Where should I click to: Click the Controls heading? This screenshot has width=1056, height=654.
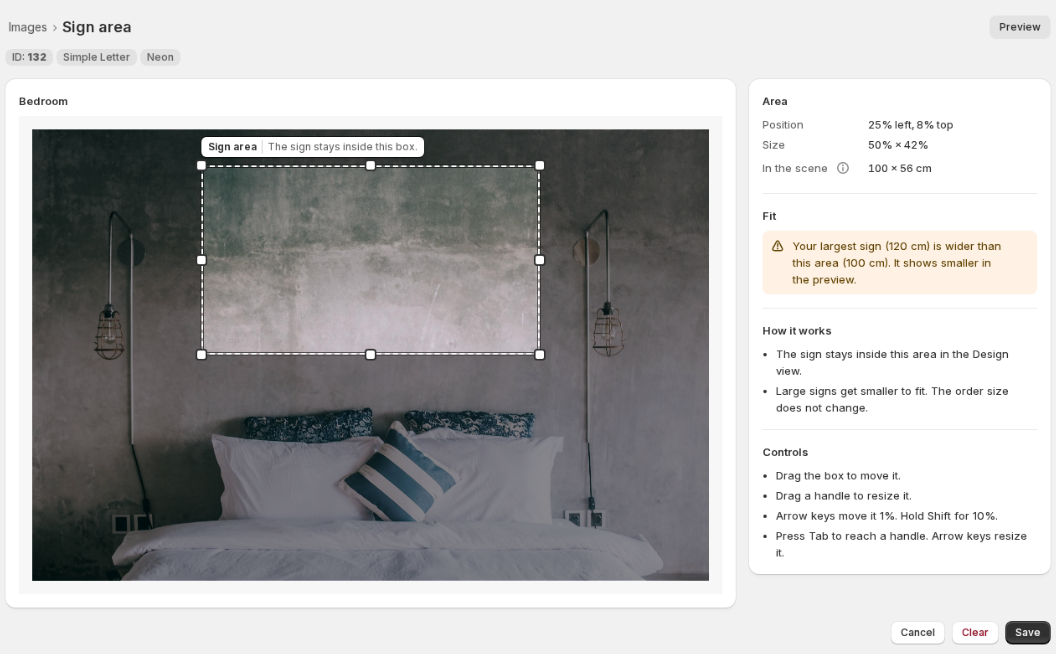point(785,453)
